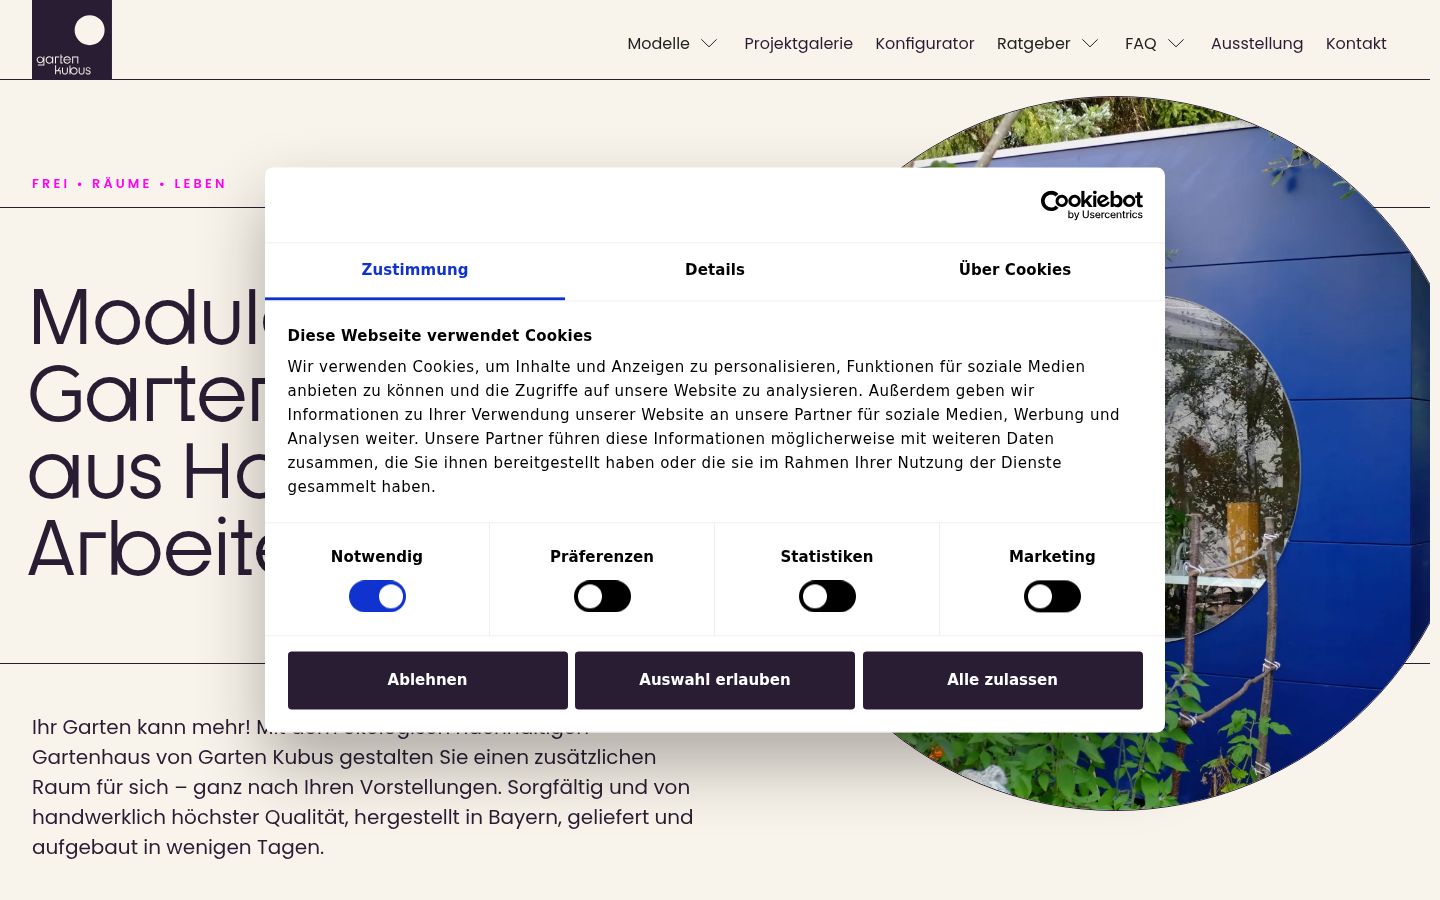Expand the Modelle menu chevron
Image resolution: width=1440 pixels, height=900 pixels.
709,44
